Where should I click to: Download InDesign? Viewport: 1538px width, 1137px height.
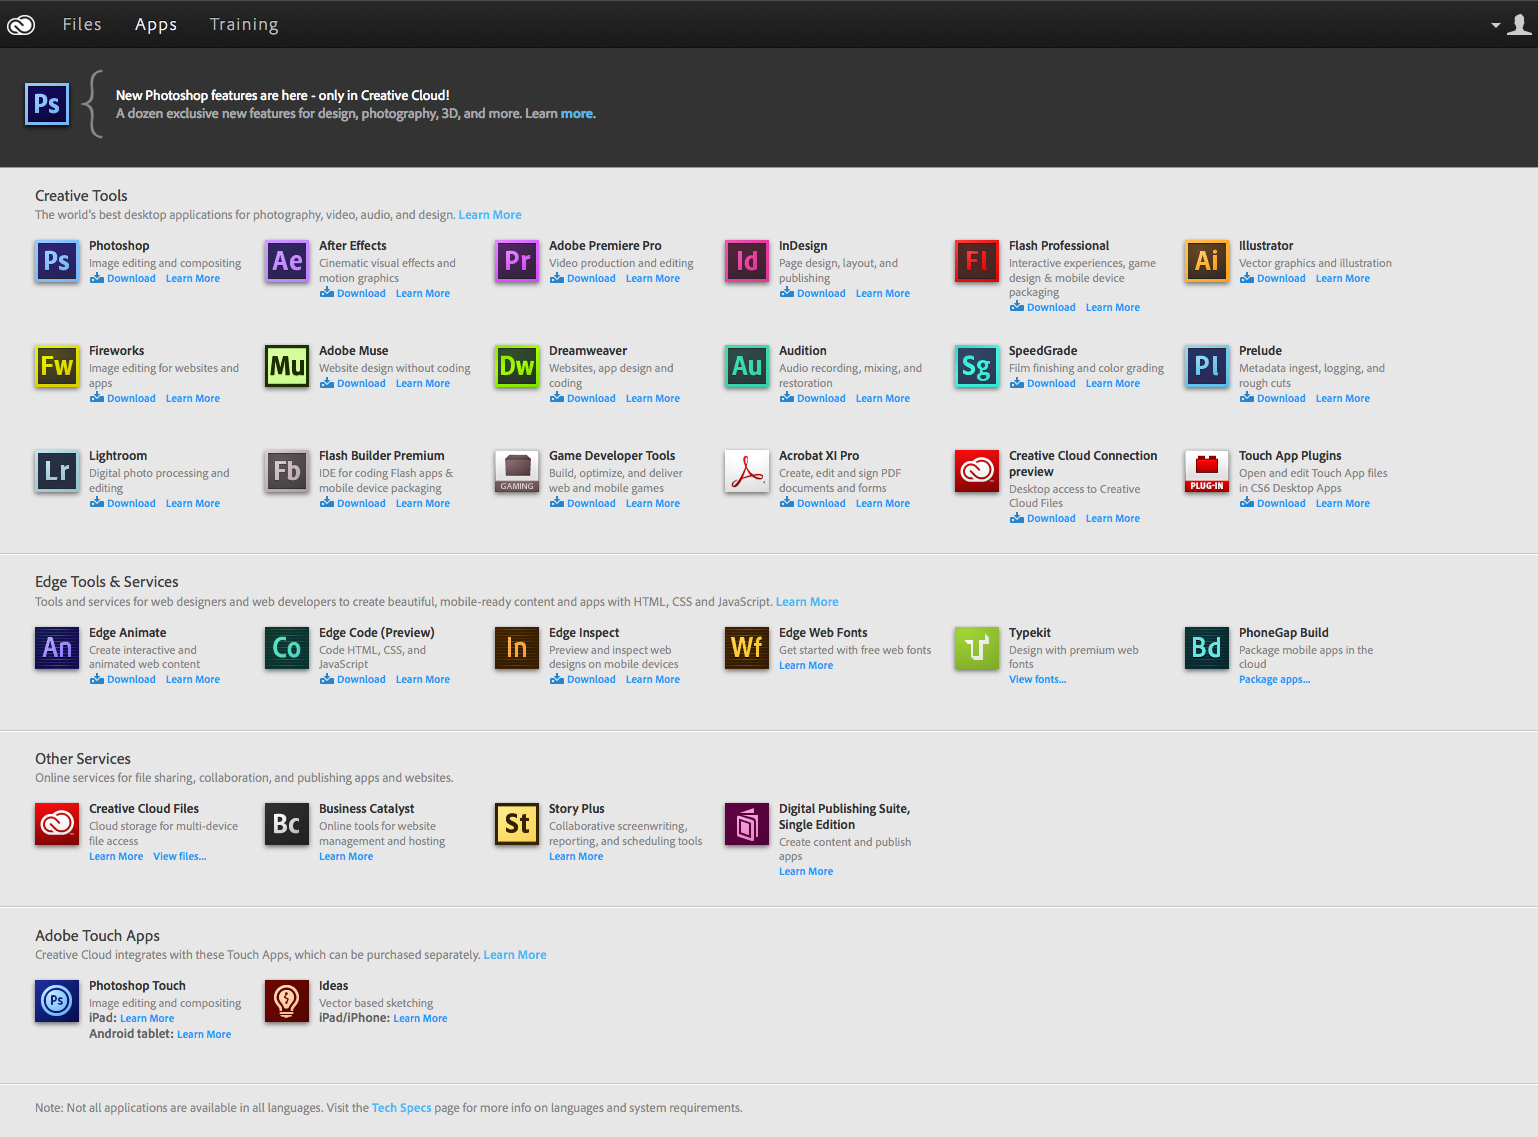[813, 294]
